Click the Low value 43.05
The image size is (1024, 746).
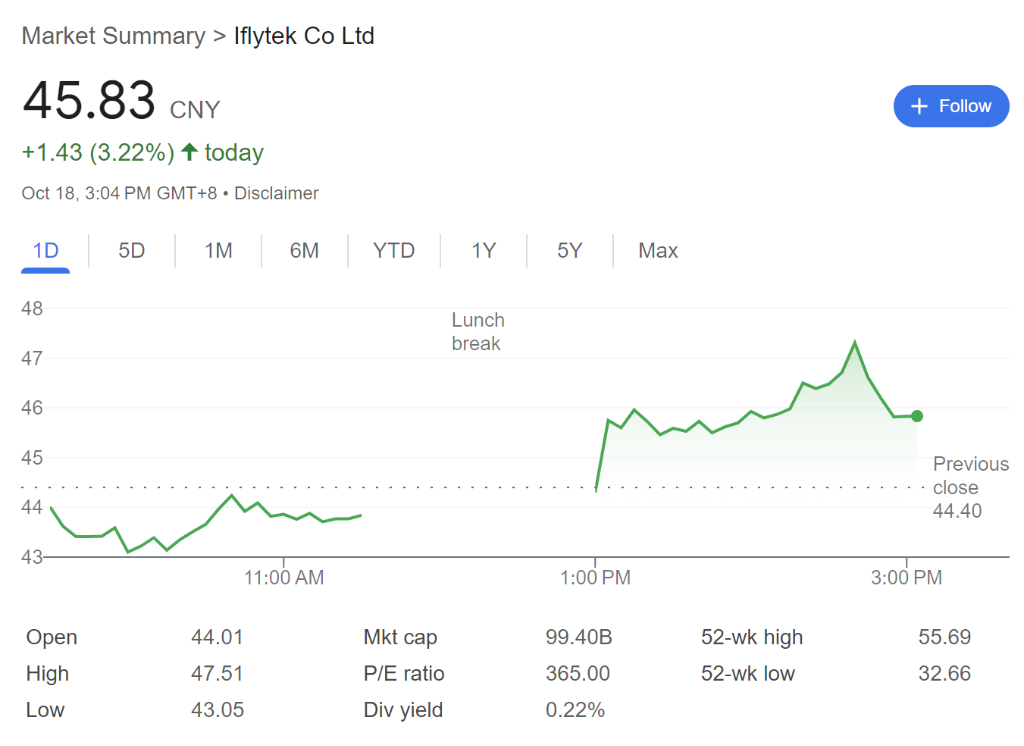click(217, 710)
